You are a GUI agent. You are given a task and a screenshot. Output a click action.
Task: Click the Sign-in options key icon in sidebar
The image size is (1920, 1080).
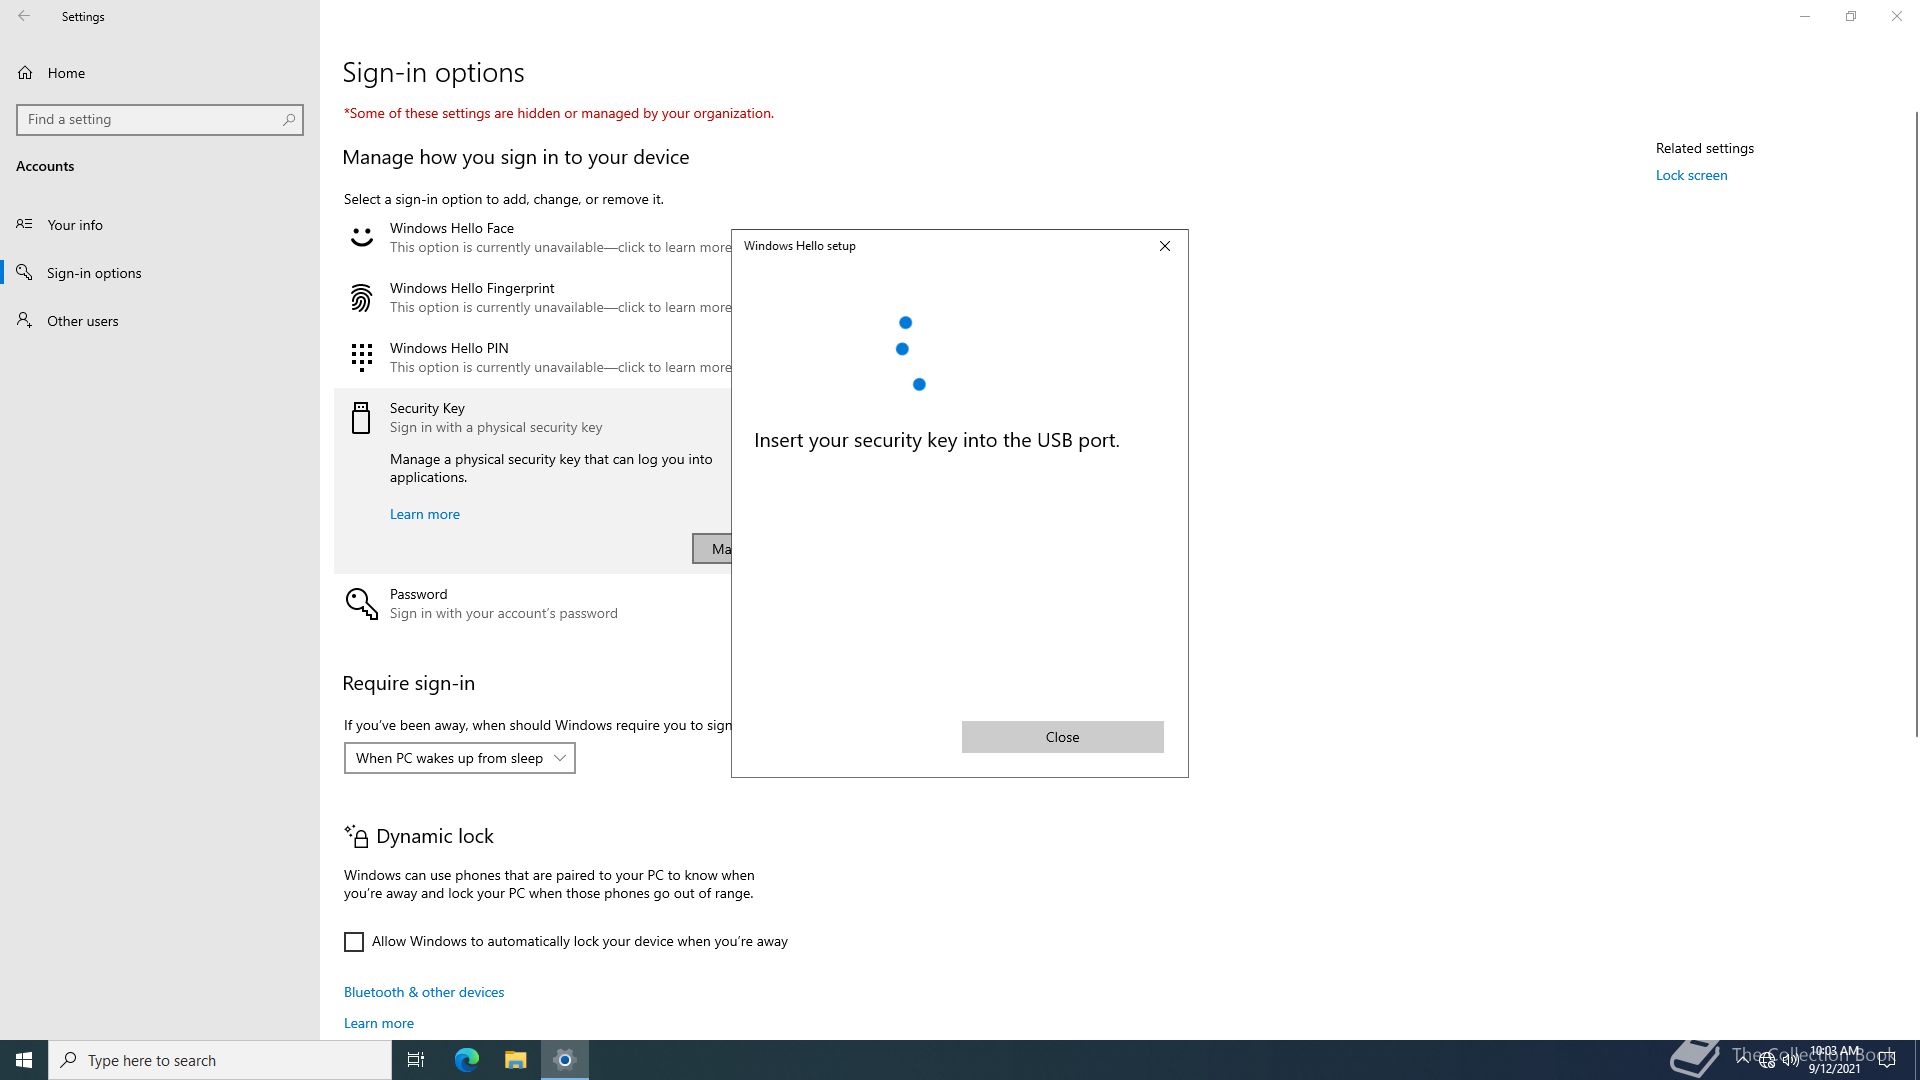(25, 272)
